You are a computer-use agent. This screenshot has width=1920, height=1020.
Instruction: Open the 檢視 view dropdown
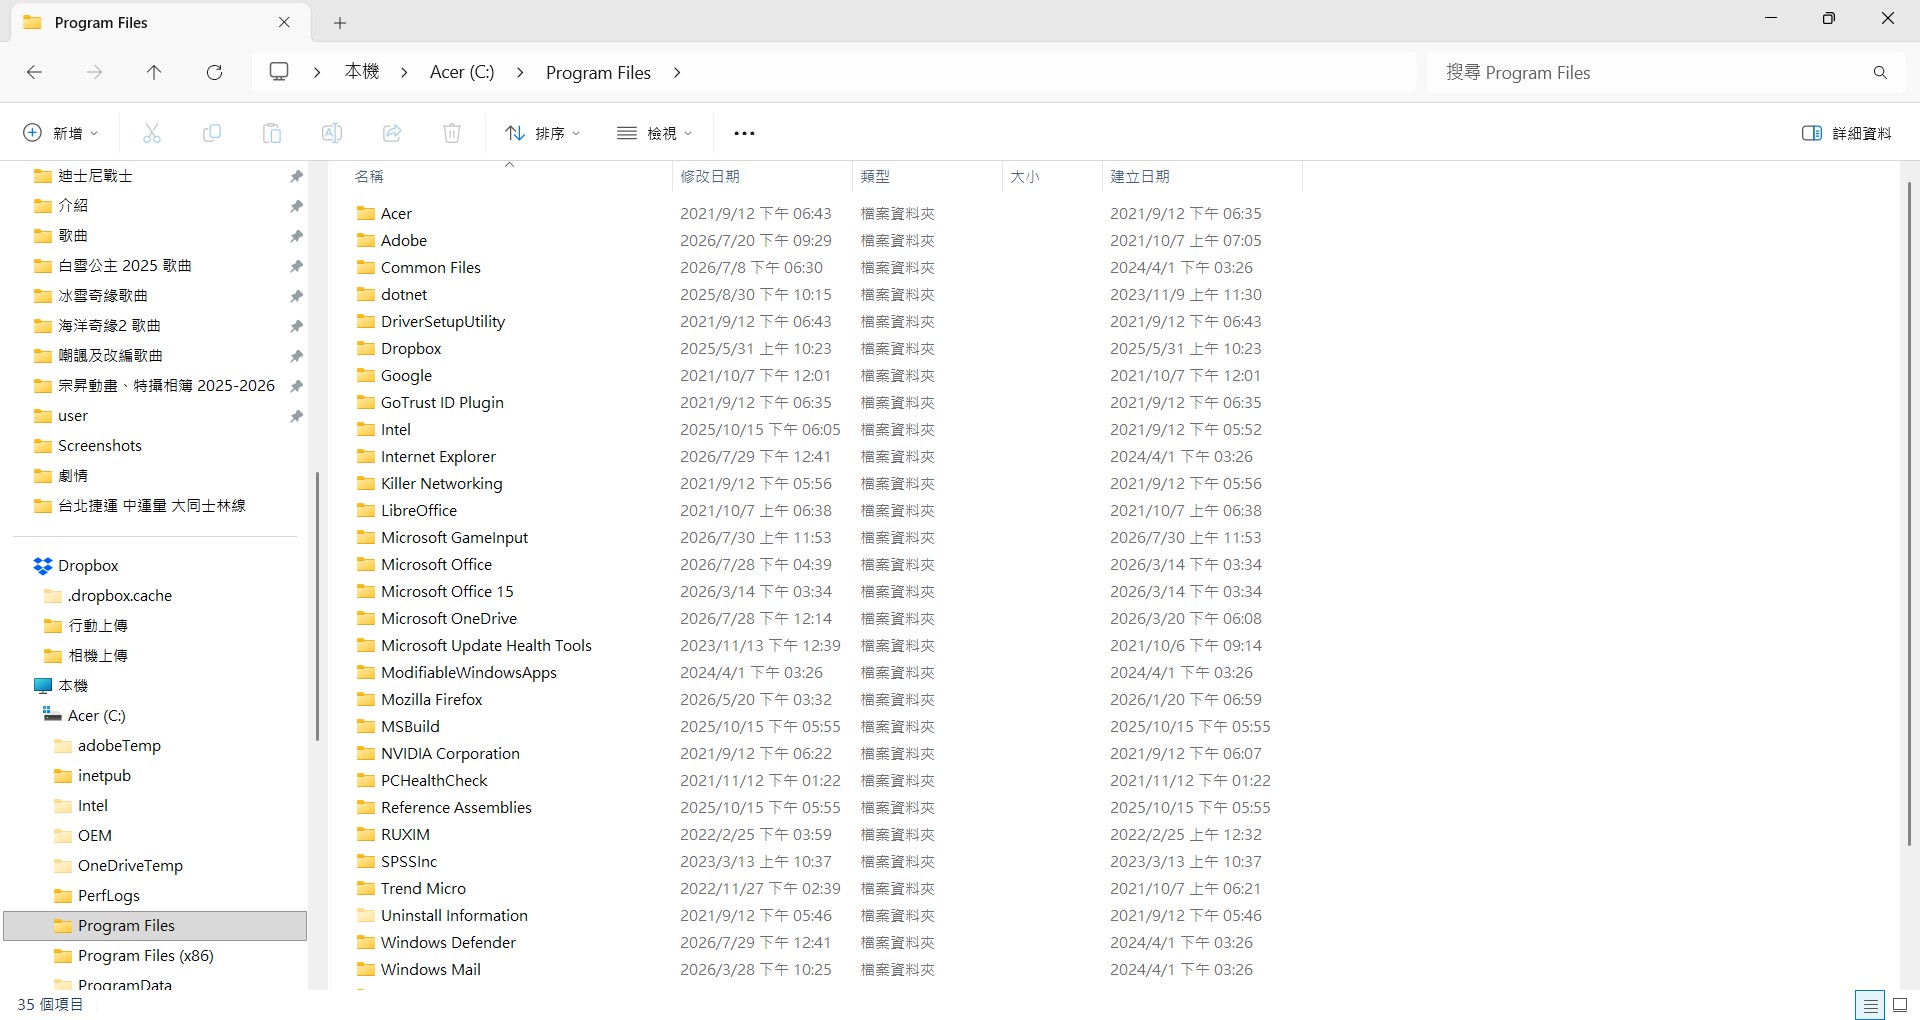pos(654,133)
